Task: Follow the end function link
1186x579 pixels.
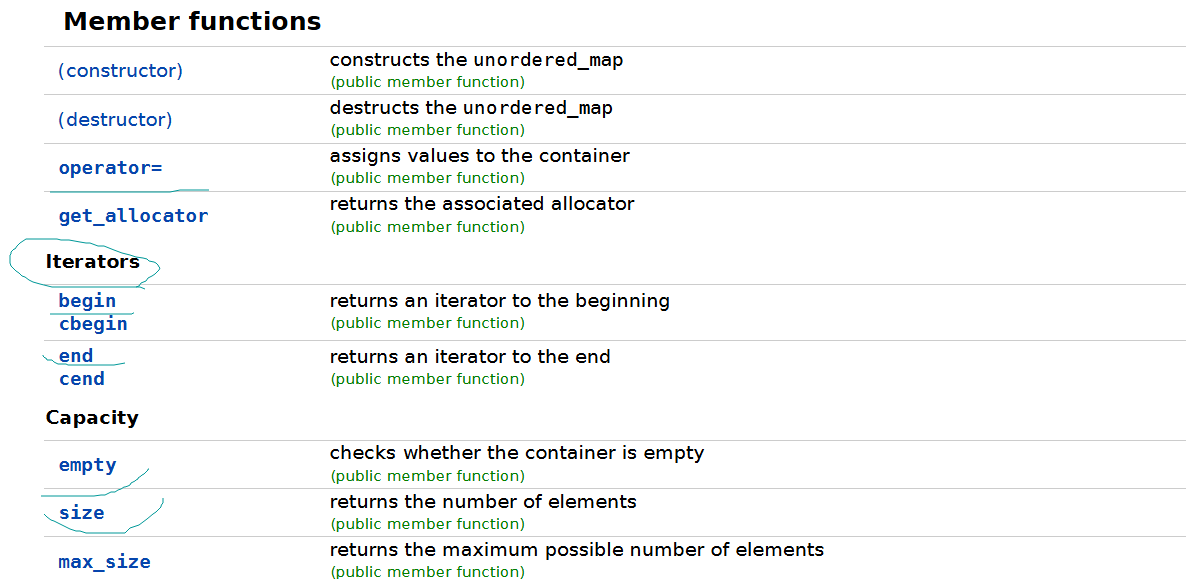Action: pyautogui.click(x=76, y=356)
